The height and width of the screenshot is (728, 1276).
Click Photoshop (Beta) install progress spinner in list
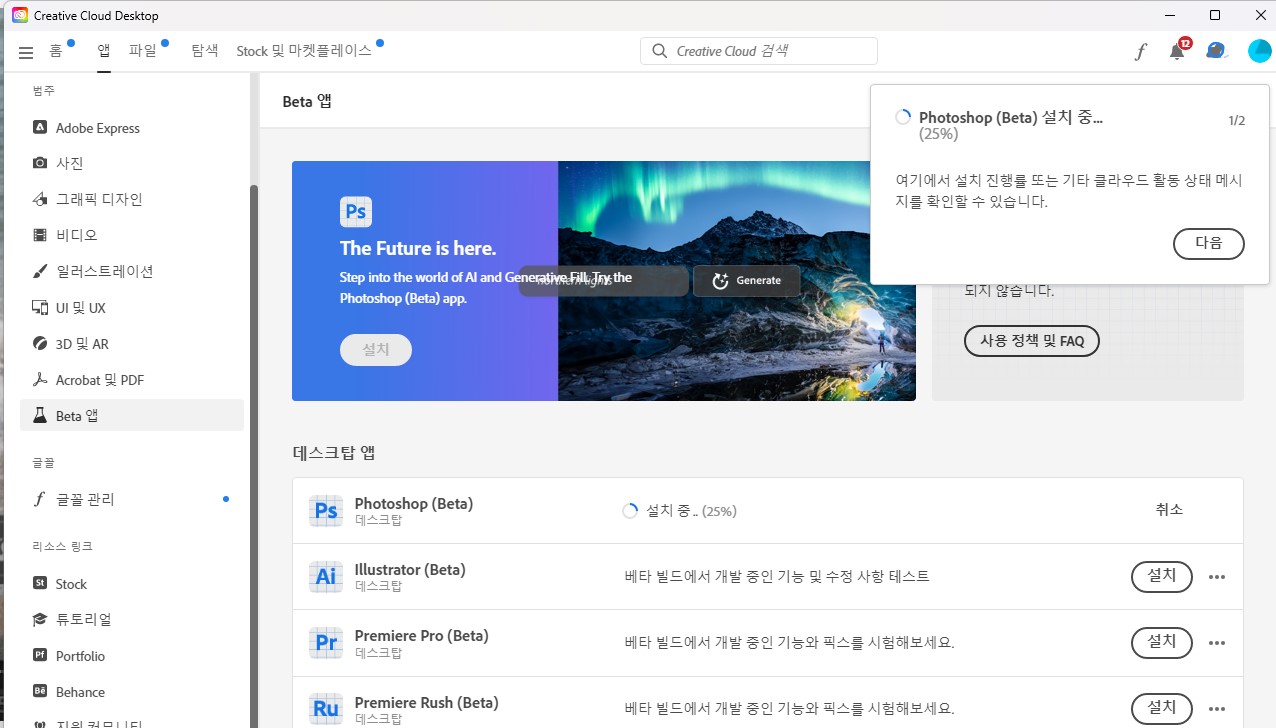tap(630, 511)
